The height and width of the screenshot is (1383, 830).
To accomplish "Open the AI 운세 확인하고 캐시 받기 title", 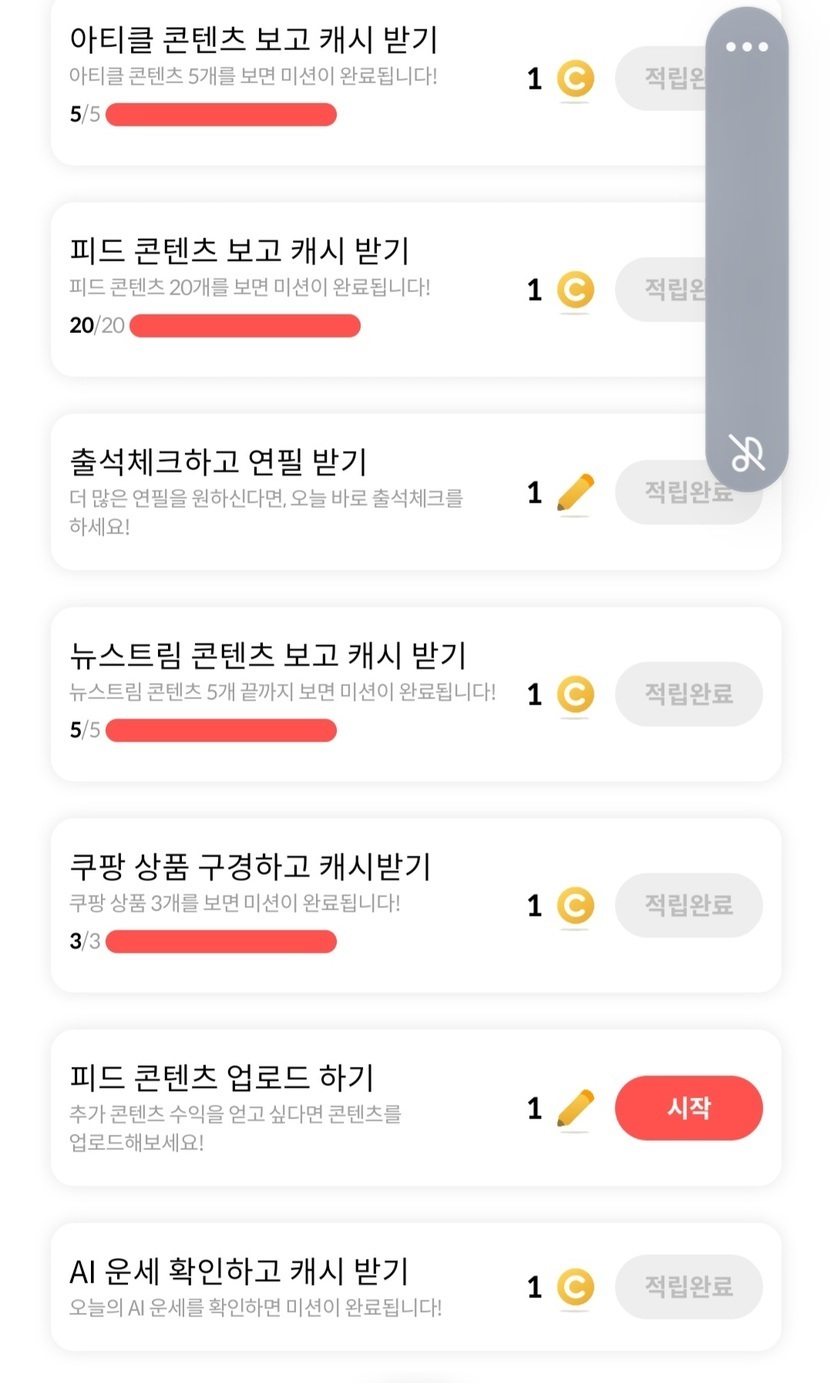I will point(239,1271).
